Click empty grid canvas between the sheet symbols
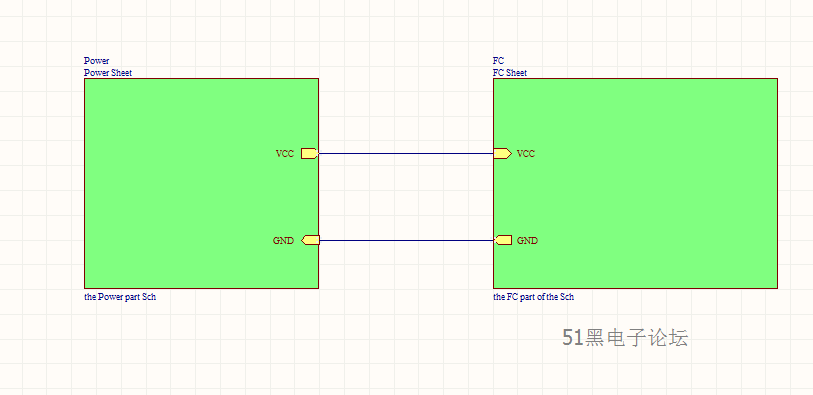 (406, 197)
